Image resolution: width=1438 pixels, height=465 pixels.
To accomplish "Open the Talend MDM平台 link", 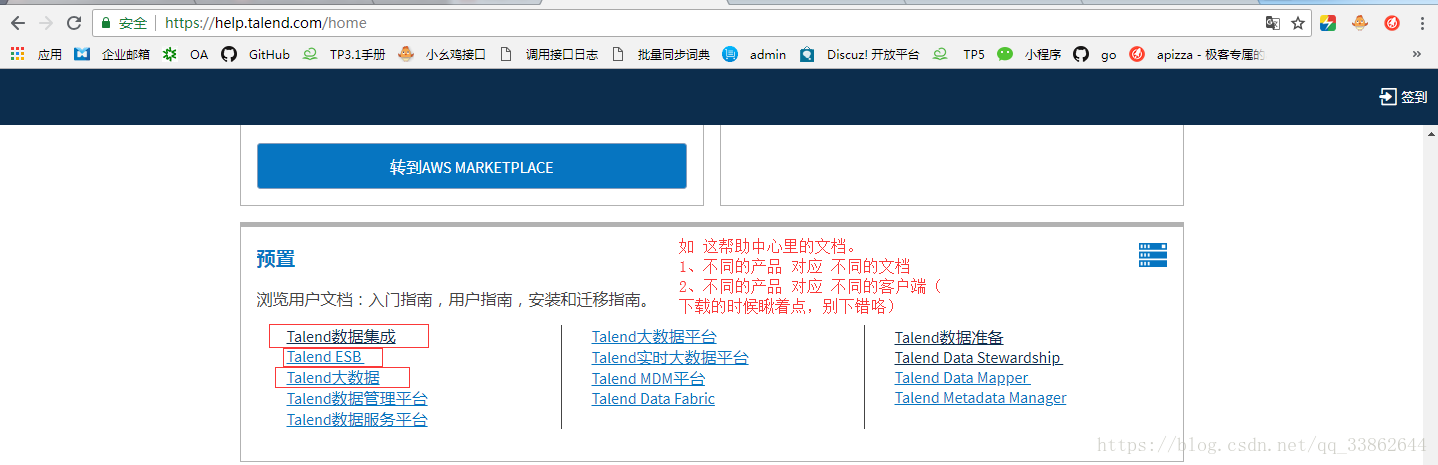I will pos(648,379).
